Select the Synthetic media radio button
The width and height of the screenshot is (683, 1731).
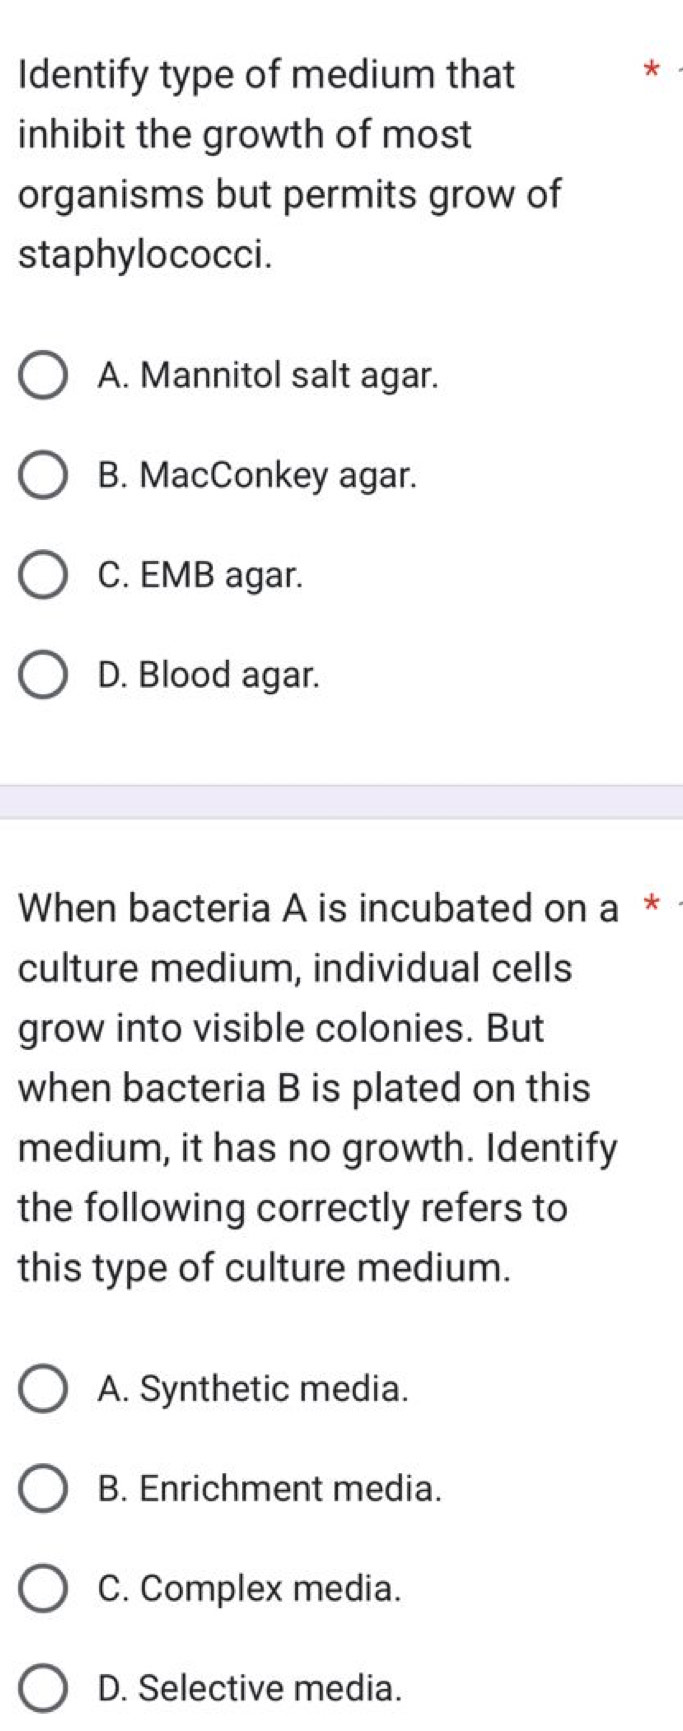click(43, 1389)
